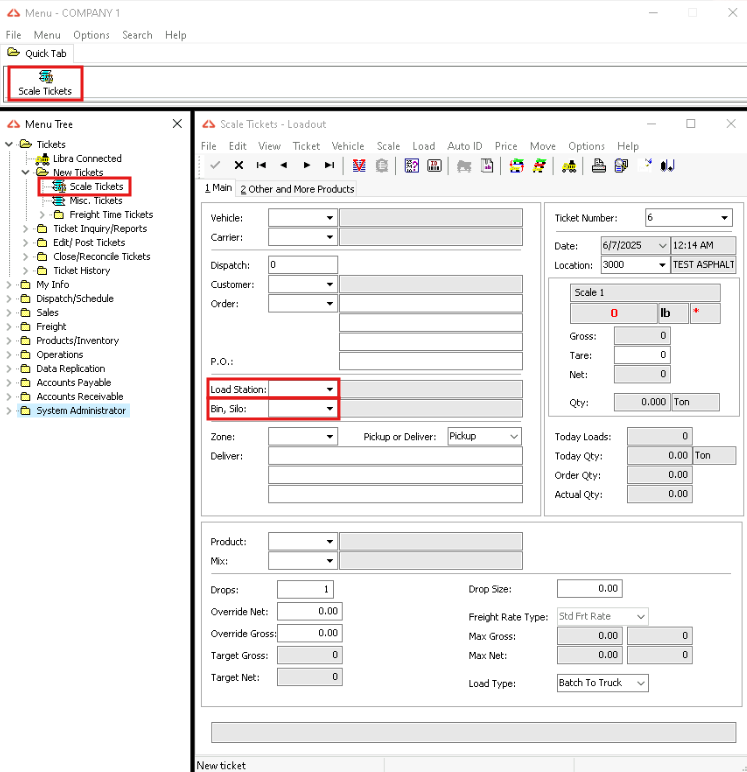
Task: Click the print preview toolbar icon
Action: pos(621,165)
